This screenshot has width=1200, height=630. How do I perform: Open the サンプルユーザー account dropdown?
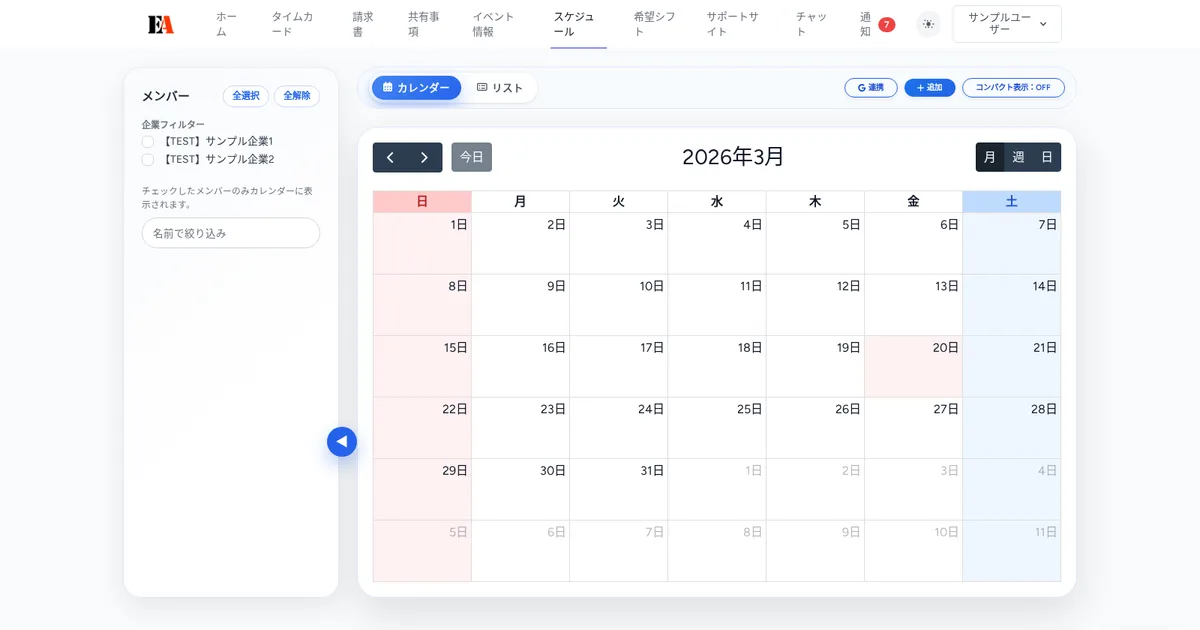[1006, 23]
